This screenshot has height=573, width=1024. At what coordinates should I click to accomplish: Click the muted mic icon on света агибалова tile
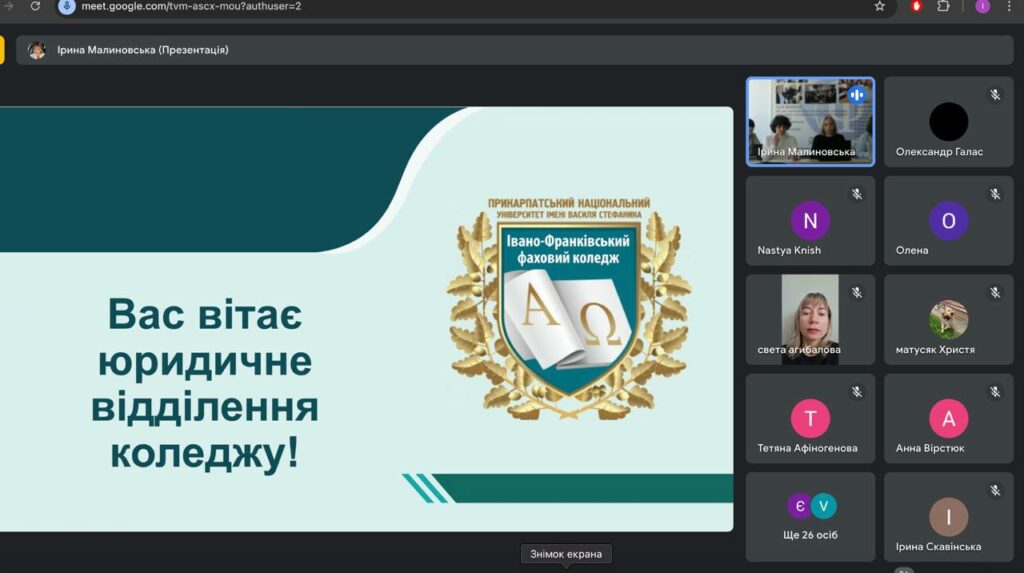click(857, 293)
